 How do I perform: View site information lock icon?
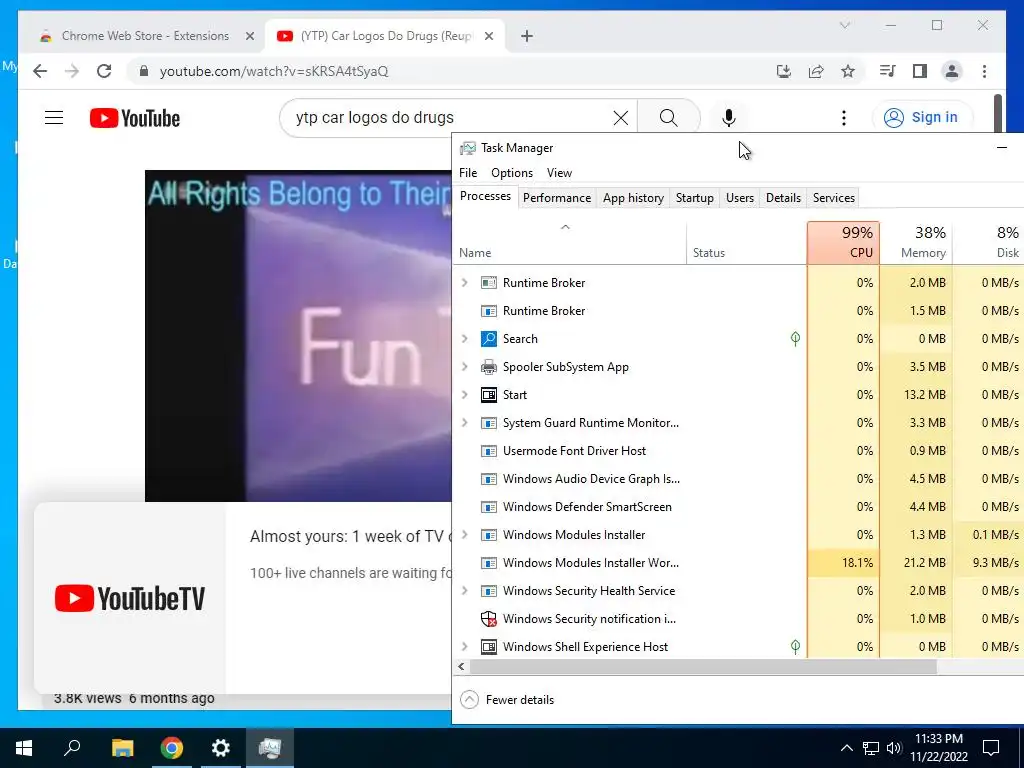tap(144, 71)
